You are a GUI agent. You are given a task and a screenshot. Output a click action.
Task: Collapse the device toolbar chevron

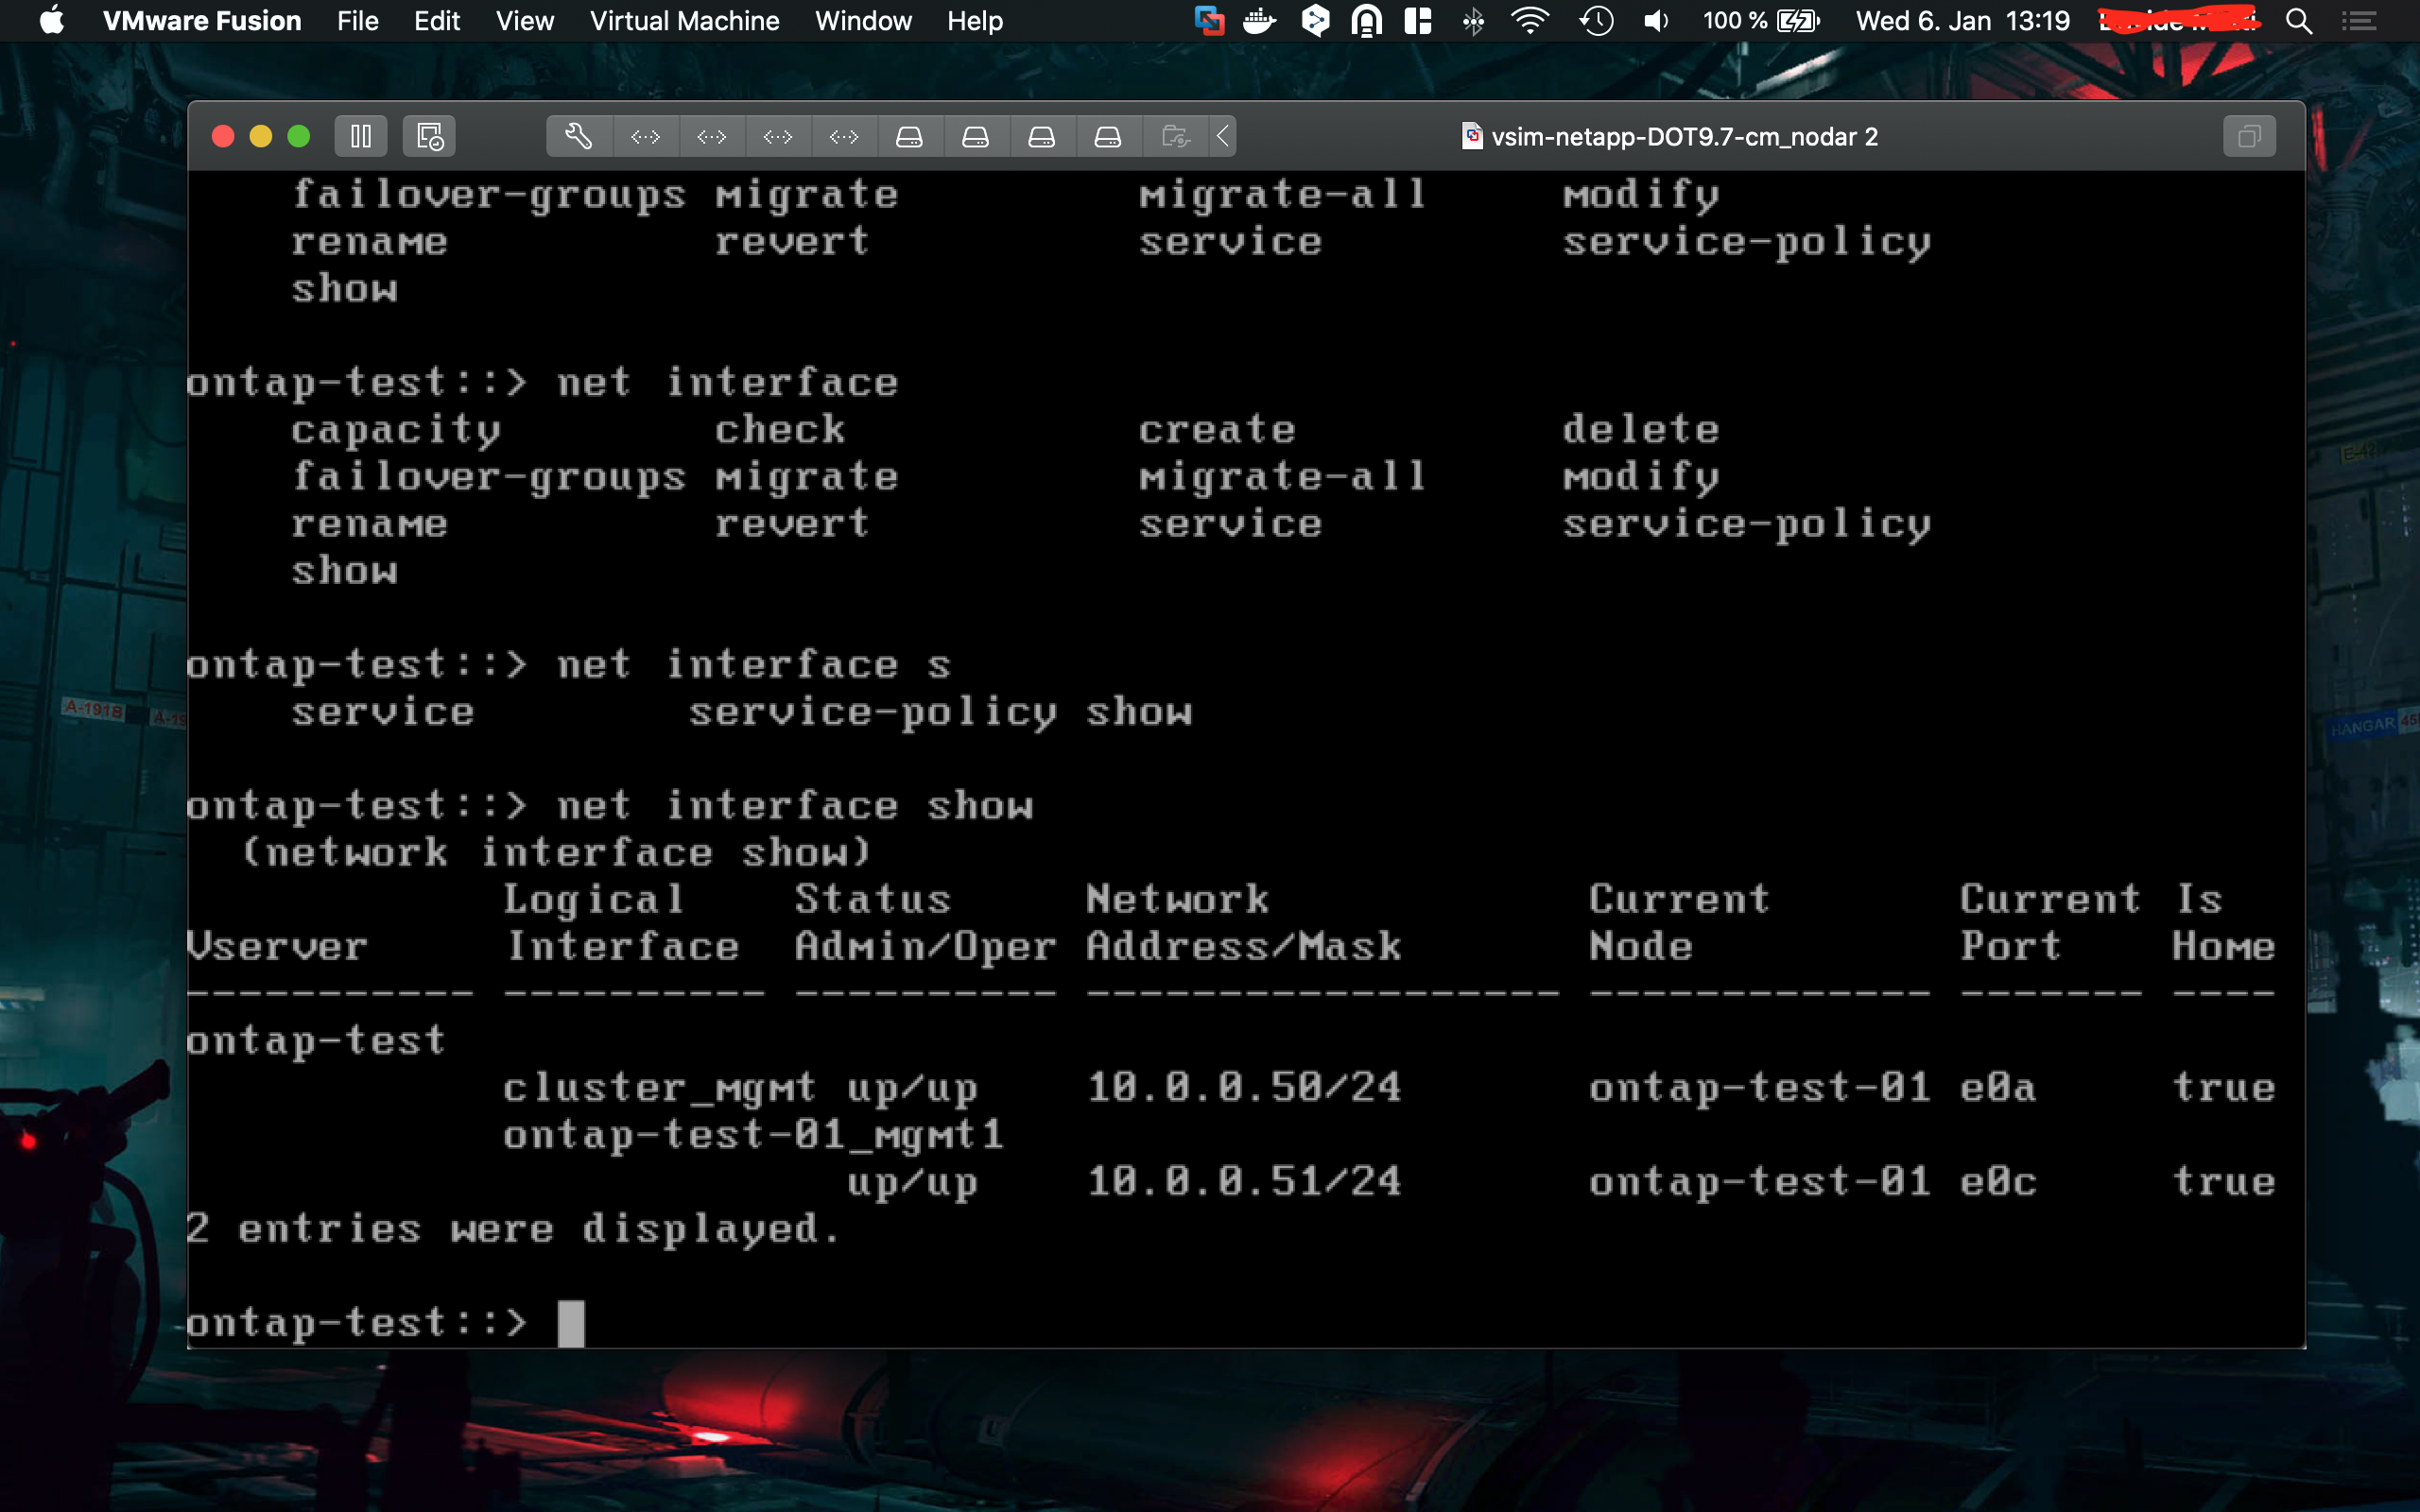1223,136
